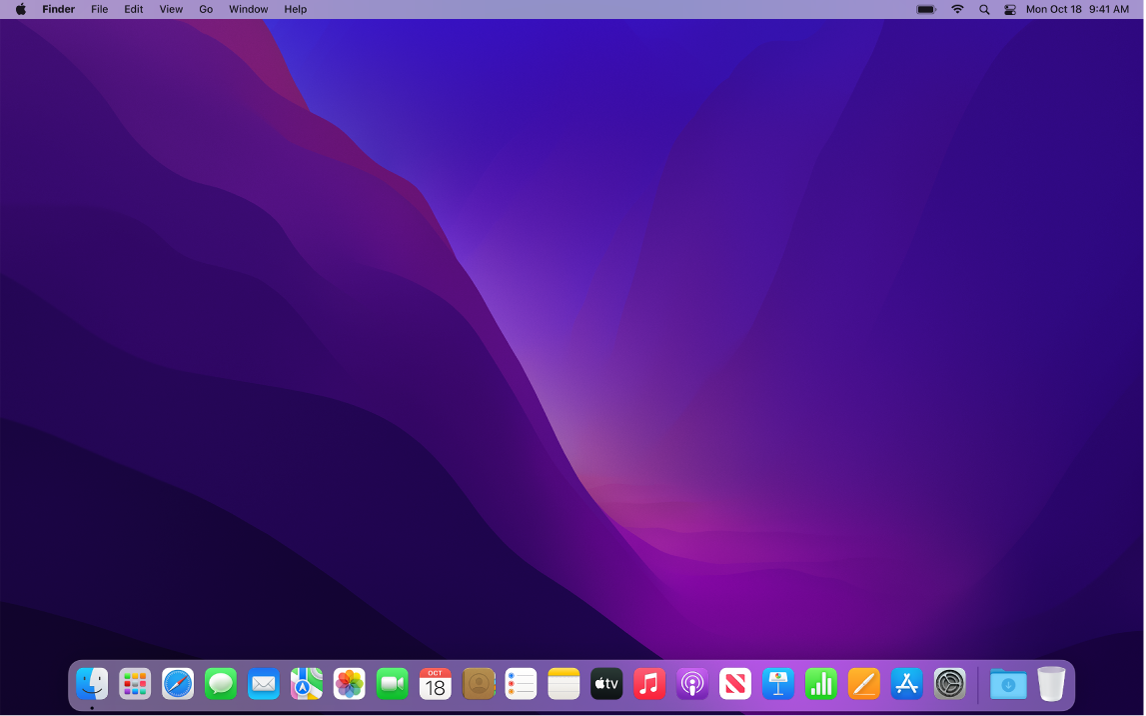Open the Maps app
This screenshot has height=716, width=1146.
[x=306, y=684]
